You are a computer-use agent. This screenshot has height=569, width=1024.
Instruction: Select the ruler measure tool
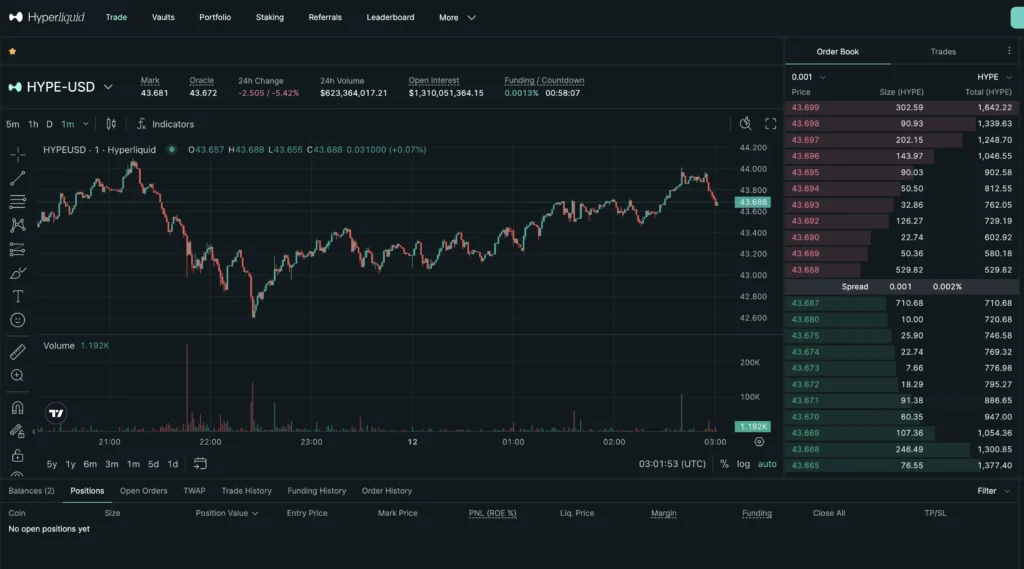click(18, 352)
